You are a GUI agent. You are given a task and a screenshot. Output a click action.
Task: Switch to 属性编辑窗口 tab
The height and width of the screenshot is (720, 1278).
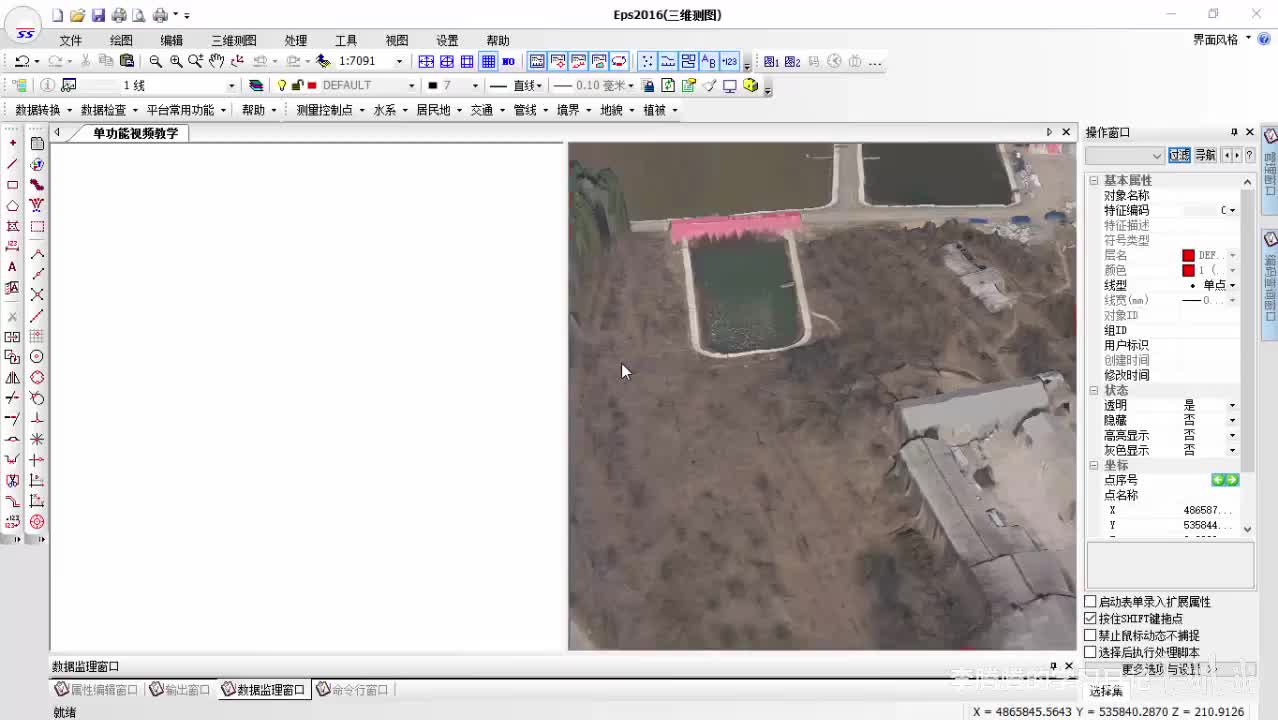97,690
